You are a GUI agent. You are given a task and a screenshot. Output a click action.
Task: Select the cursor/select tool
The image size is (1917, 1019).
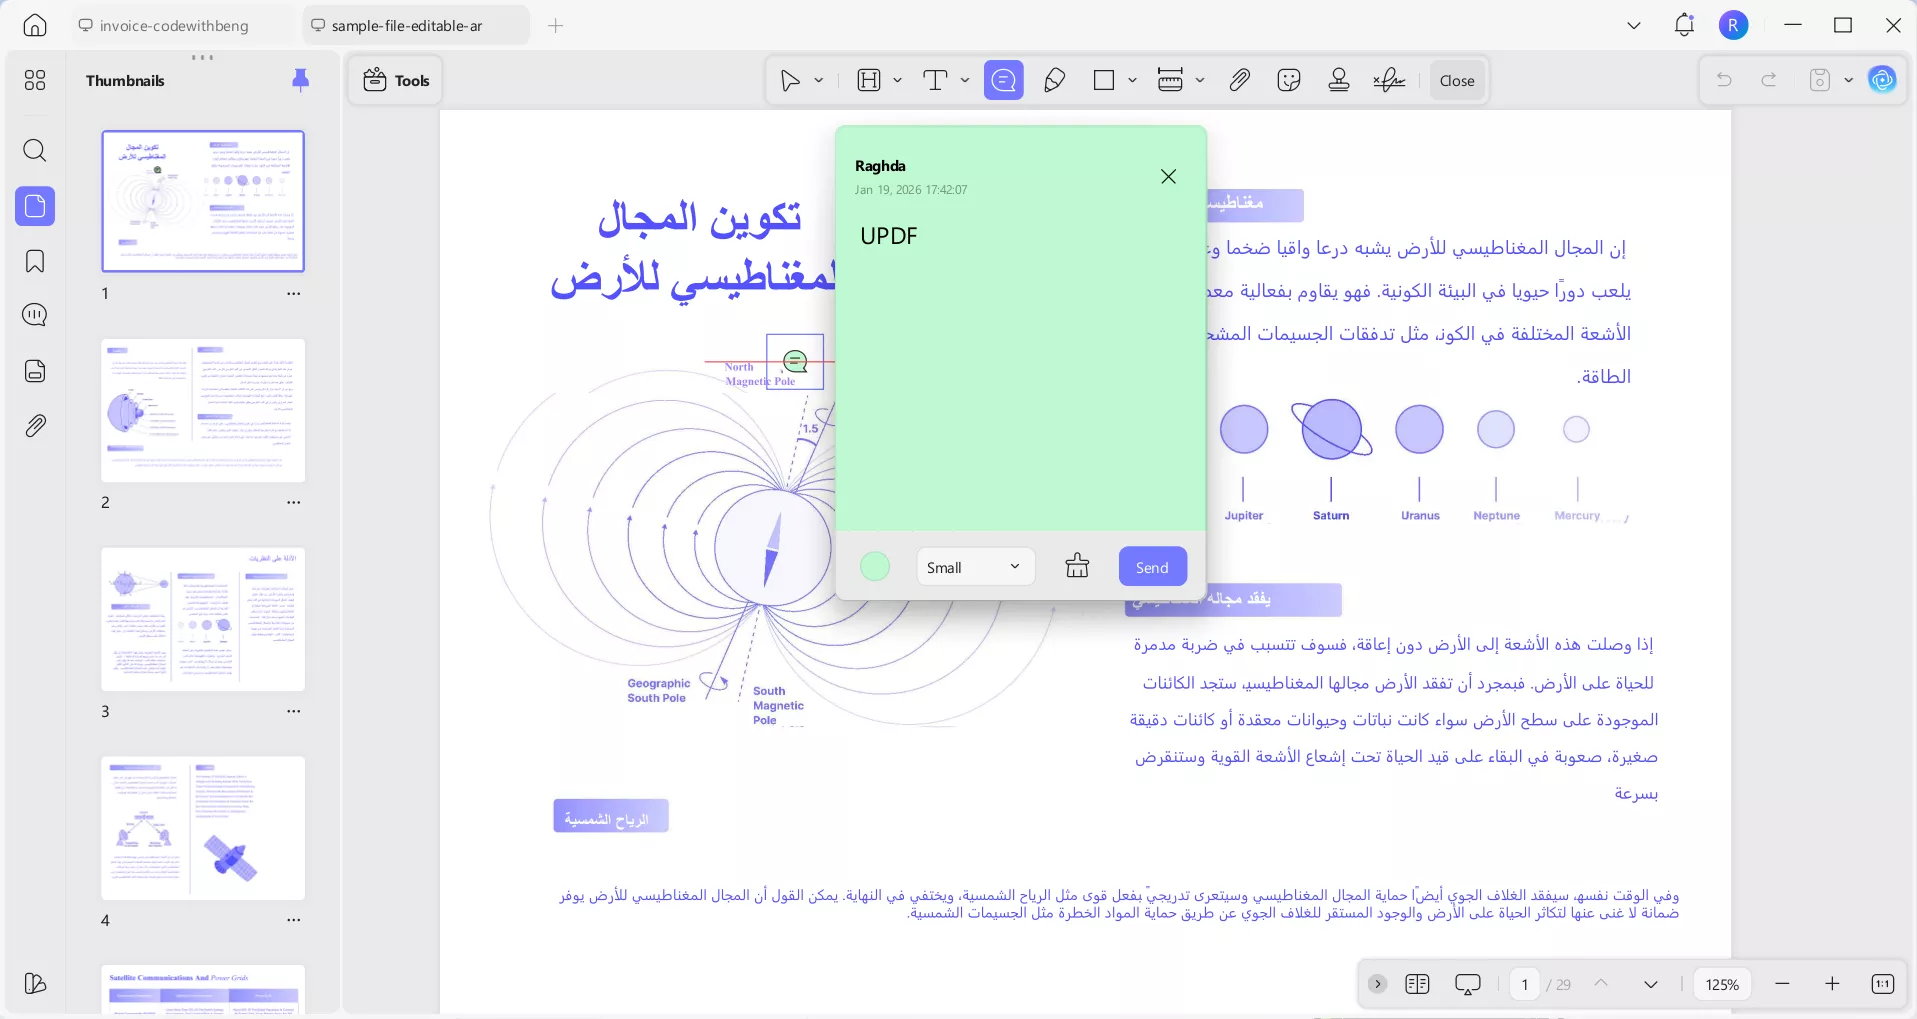pyautogui.click(x=790, y=81)
